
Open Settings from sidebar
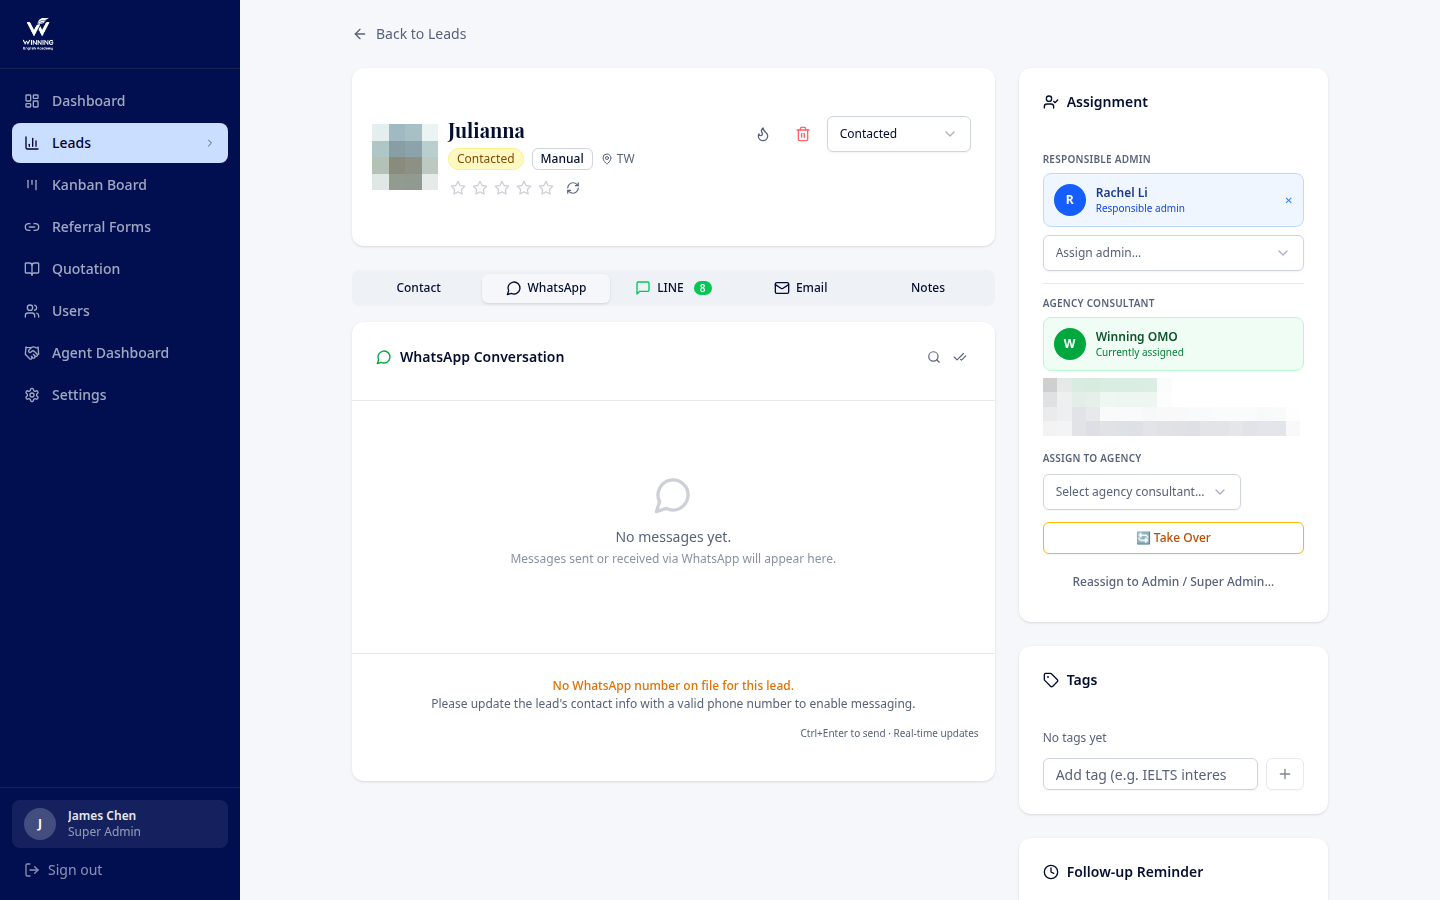coord(120,395)
